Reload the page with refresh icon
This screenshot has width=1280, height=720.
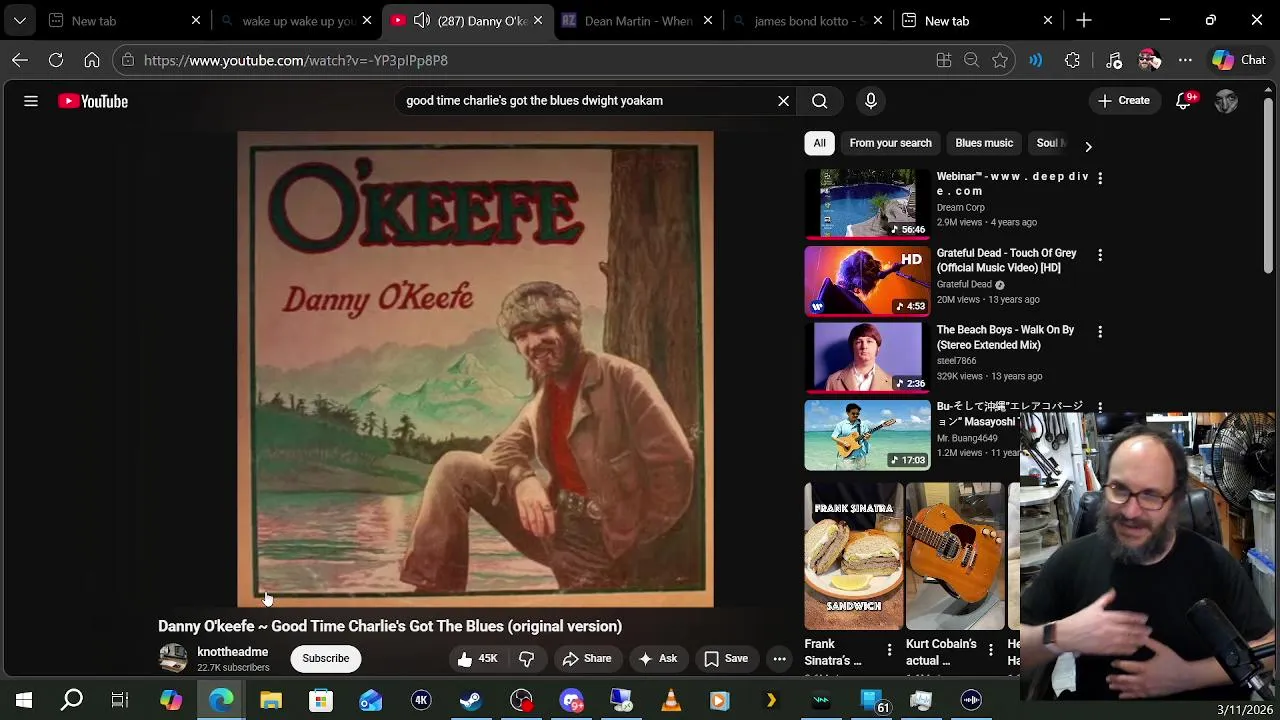click(56, 60)
